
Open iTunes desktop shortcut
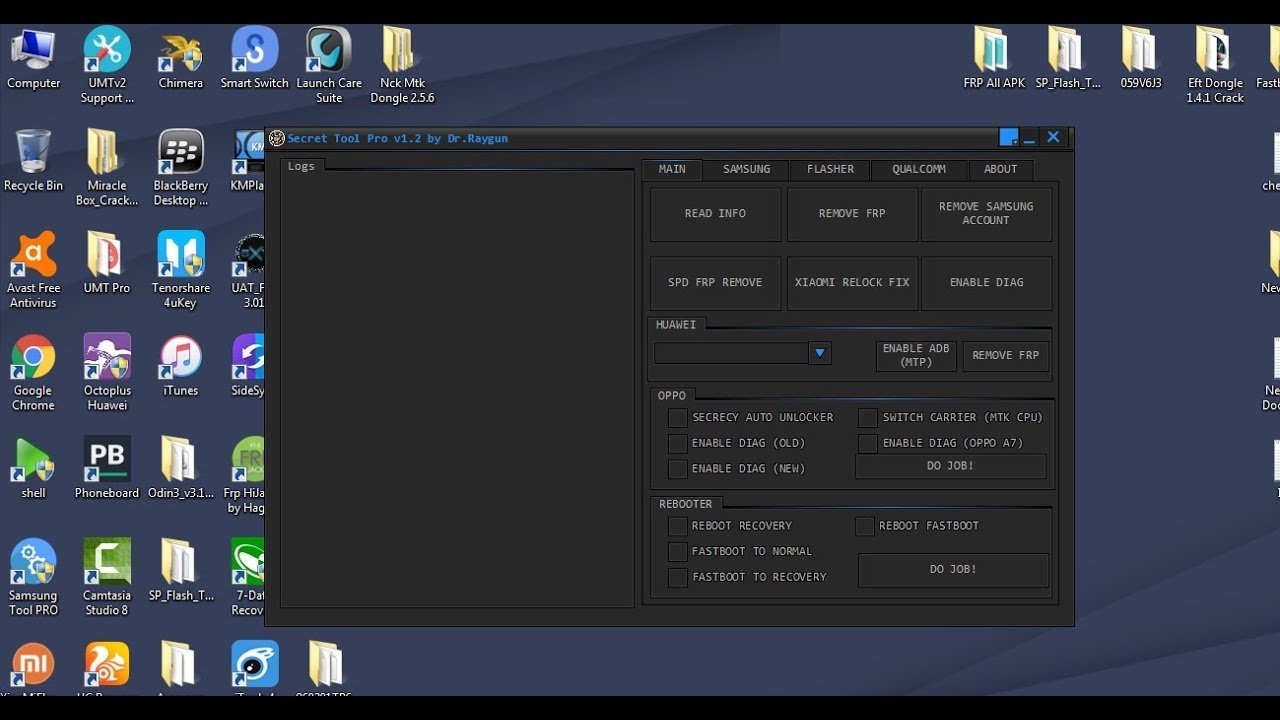(x=181, y=366)
